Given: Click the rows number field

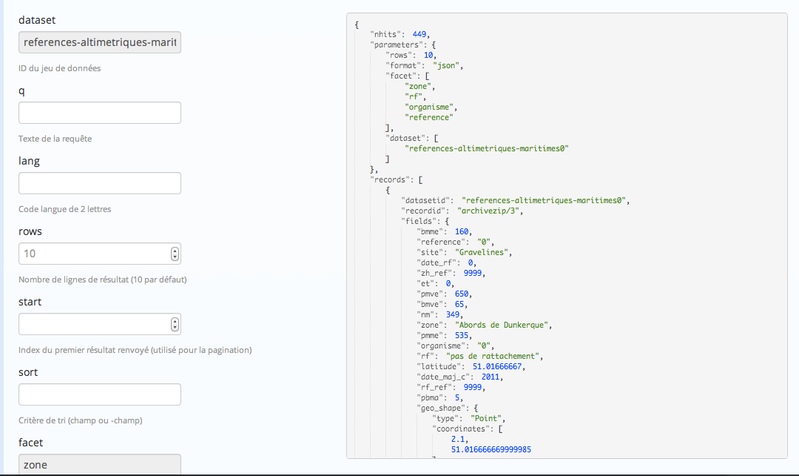Looking at the screenshot, I should click(x=99, y=253).
